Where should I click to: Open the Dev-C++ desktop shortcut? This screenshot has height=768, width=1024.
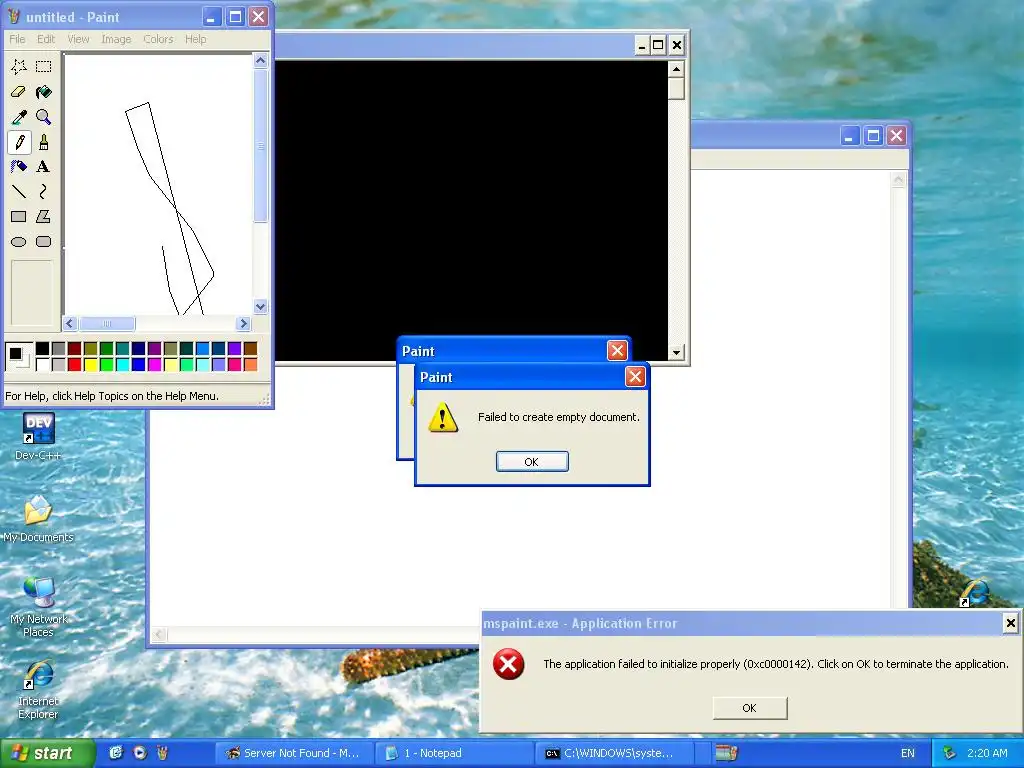(38, 436)
